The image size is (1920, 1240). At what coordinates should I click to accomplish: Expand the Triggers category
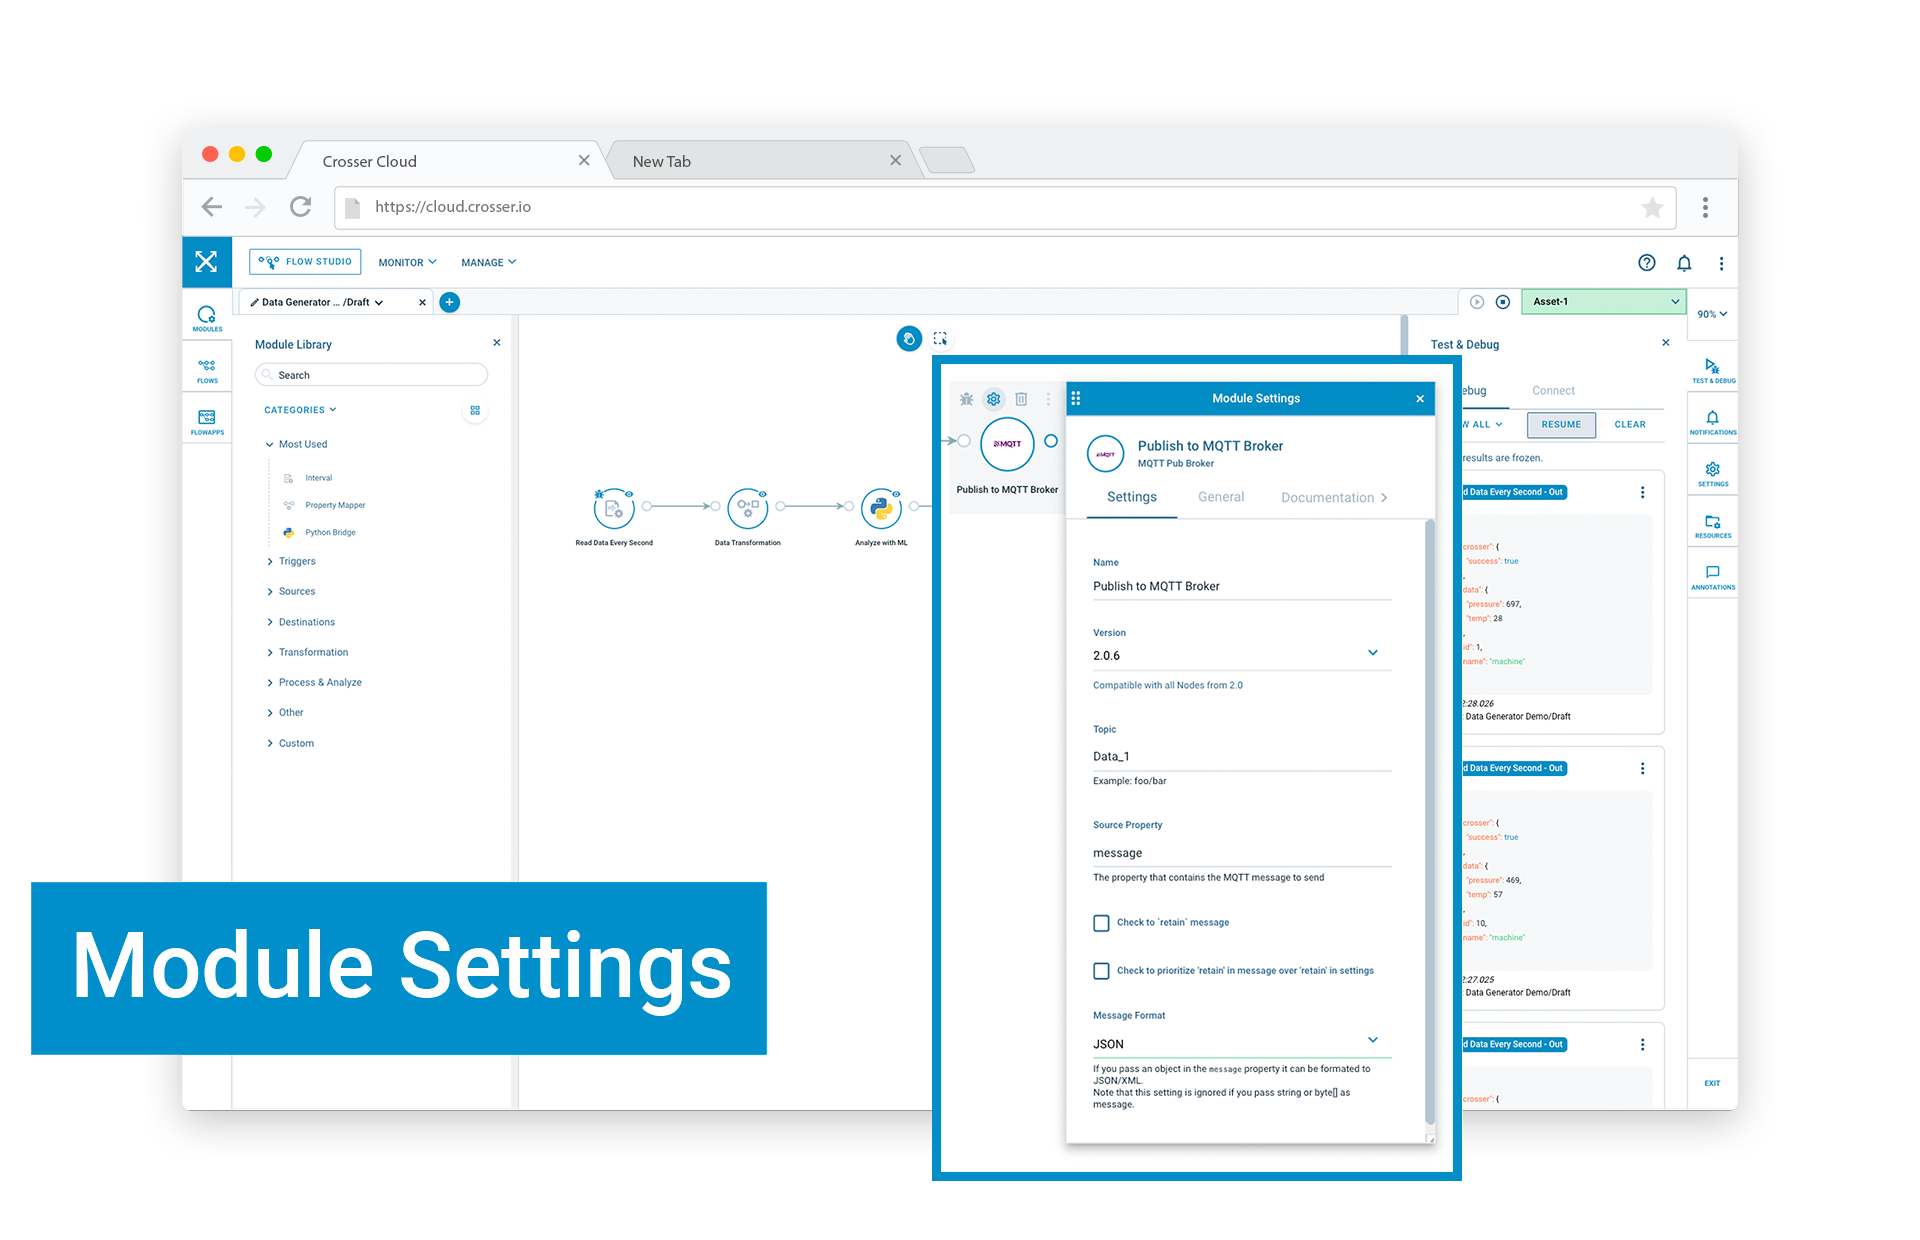pyautogui.click(x=291, y=562)
